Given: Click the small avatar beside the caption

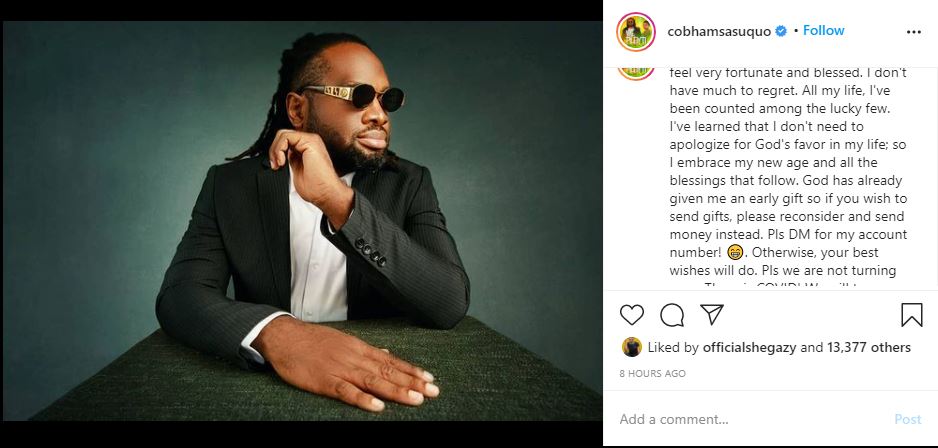Looking at the screenshot, I should pyautogui.click(x=636, y=66).
